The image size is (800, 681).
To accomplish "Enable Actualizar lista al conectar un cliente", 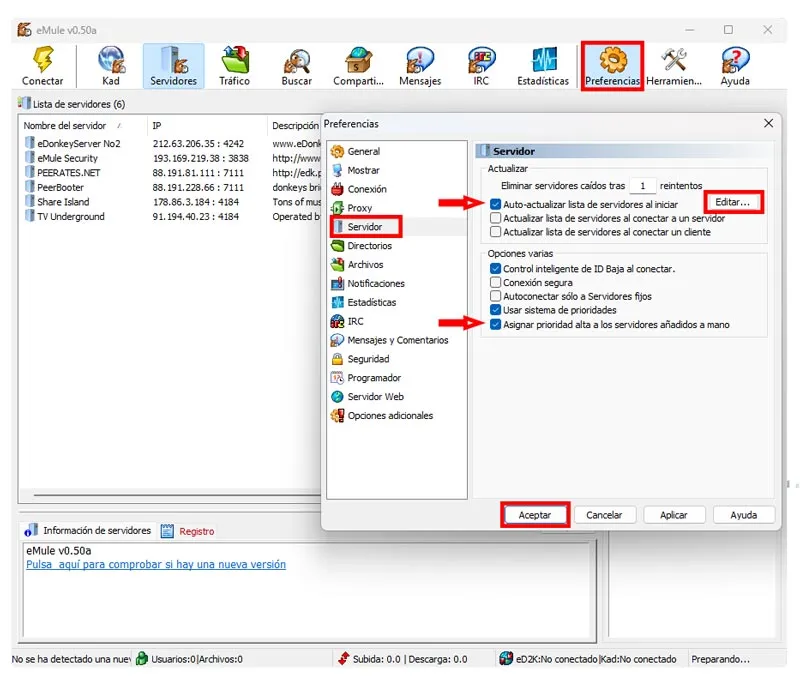I will pos(495,232).
